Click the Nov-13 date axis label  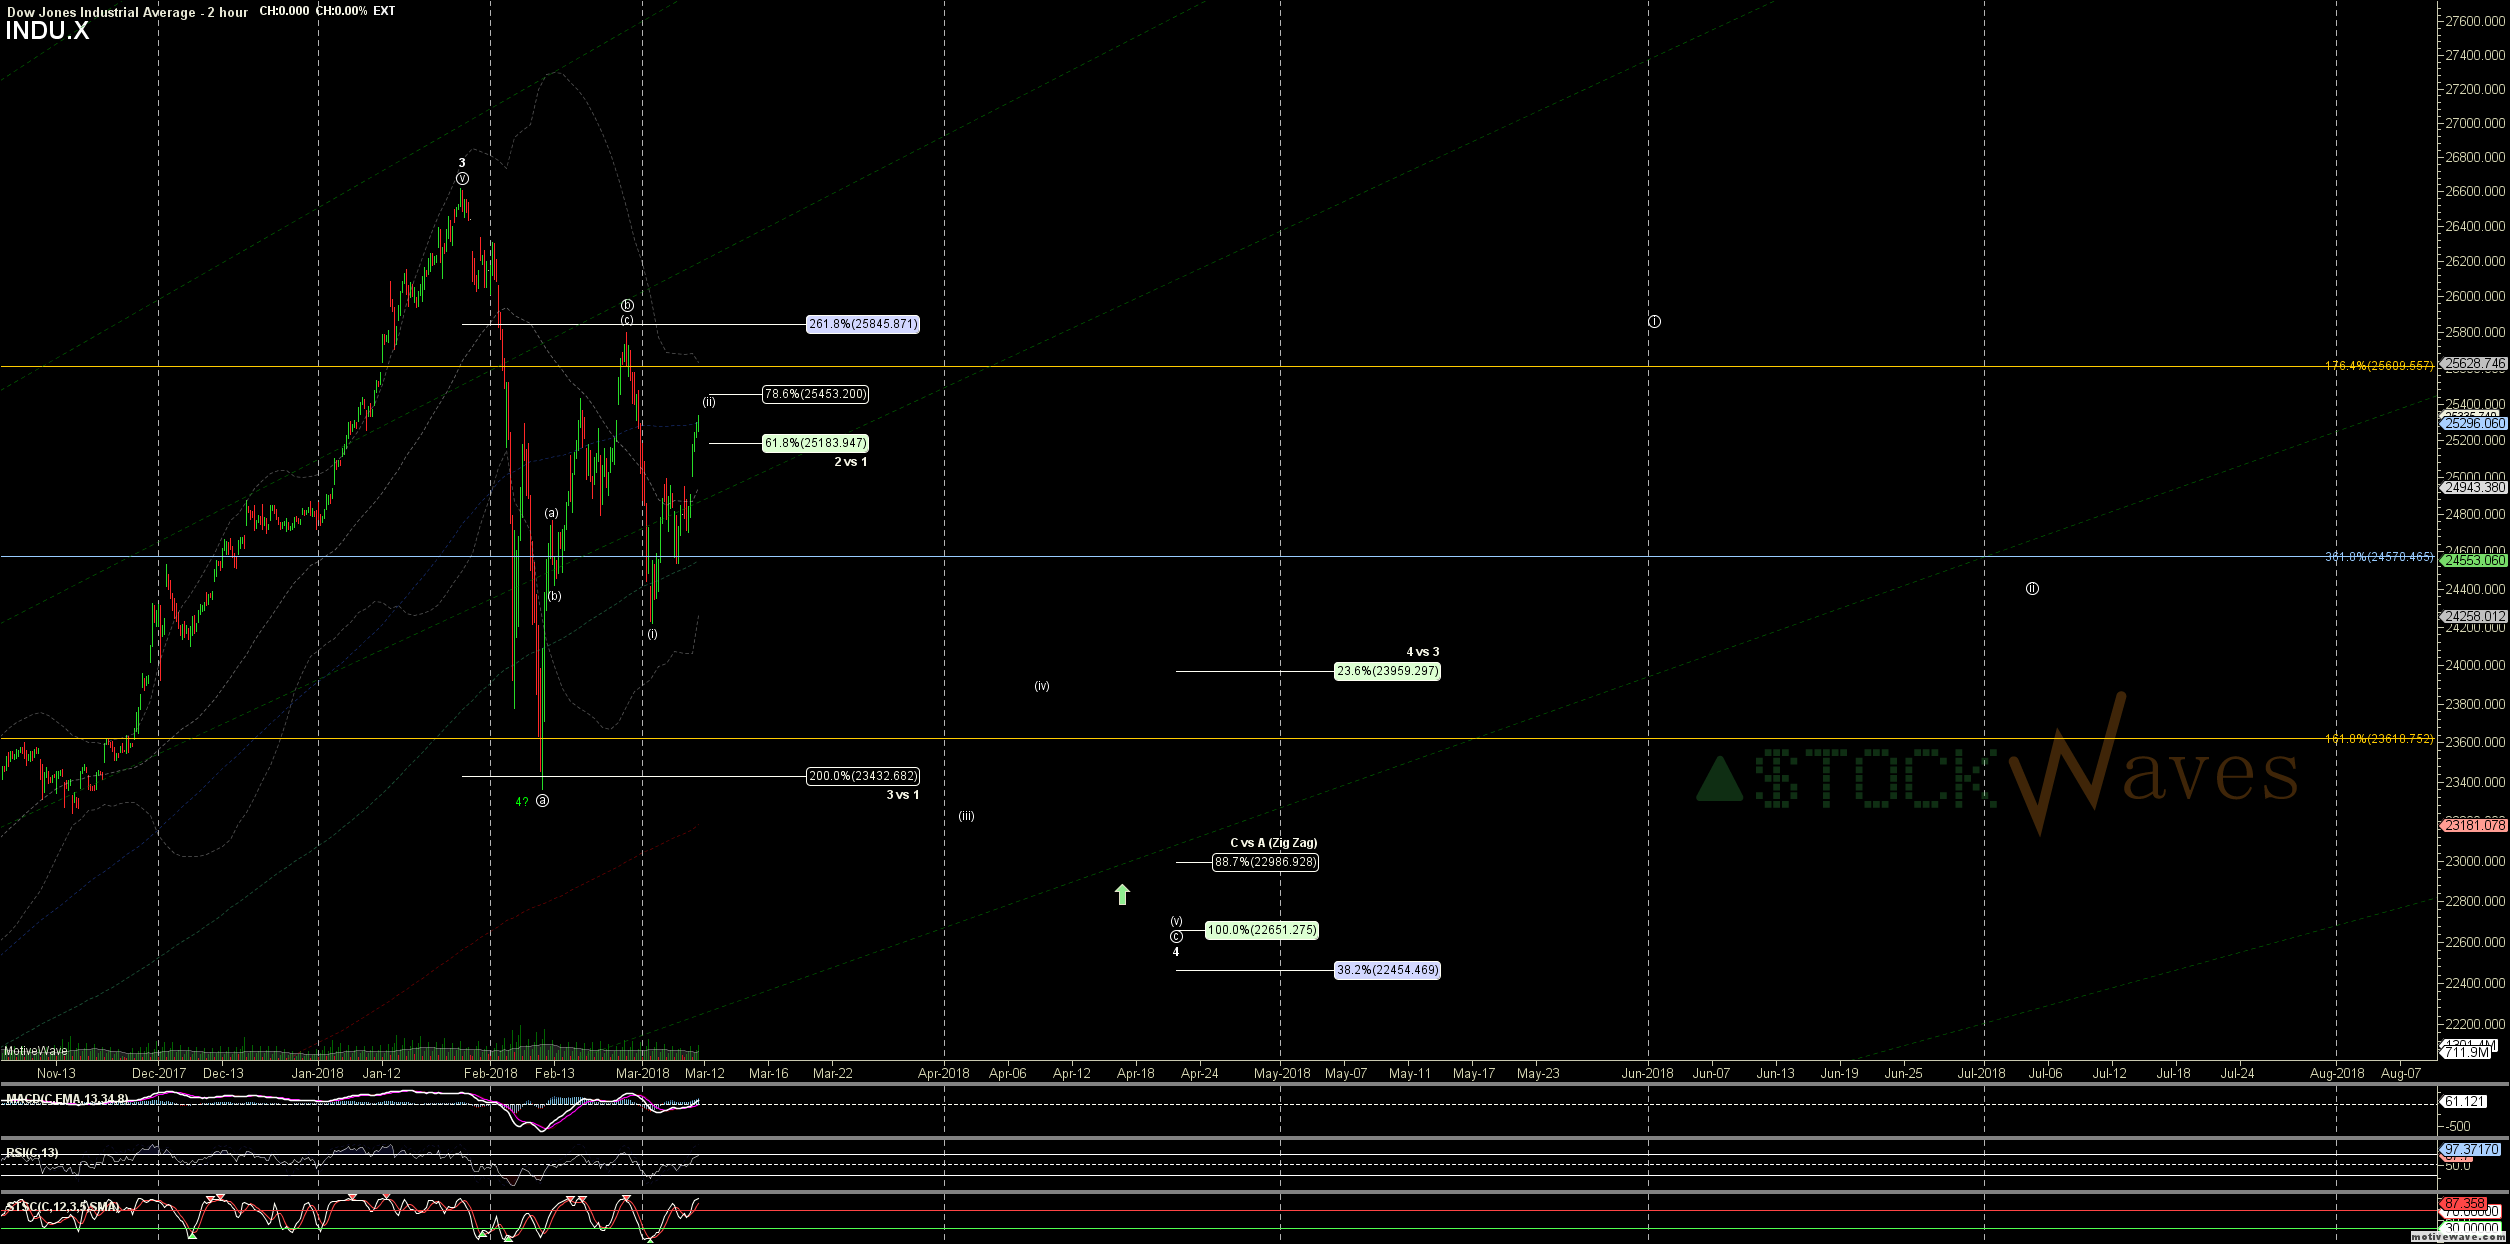(56, 1074)
